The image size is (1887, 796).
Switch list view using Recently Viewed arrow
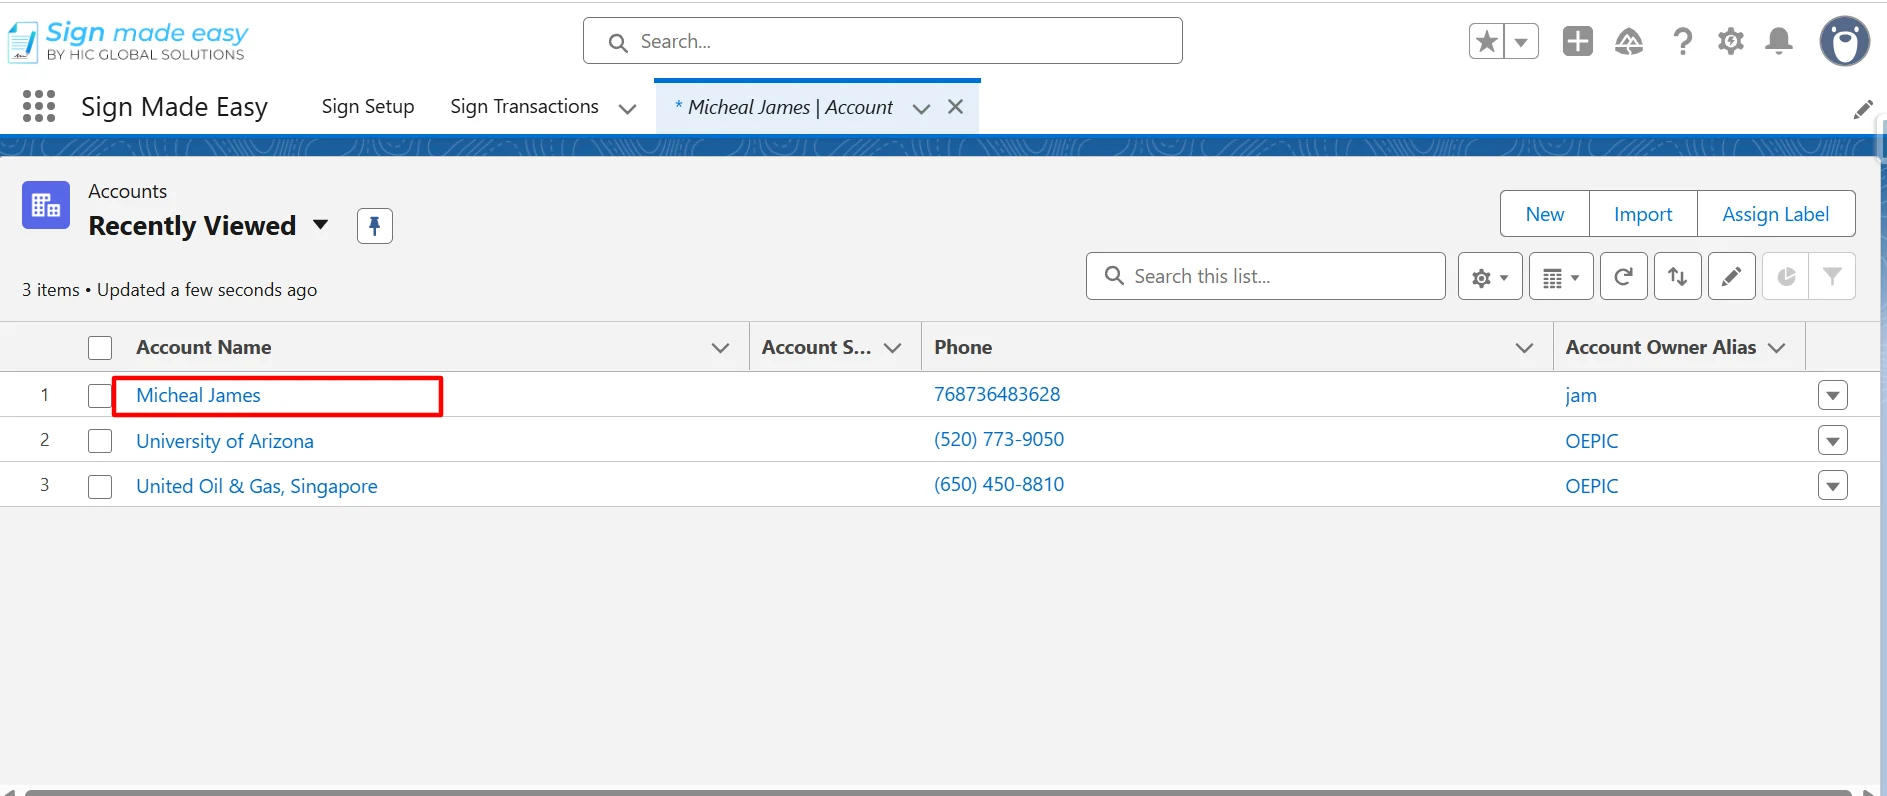tap(321, 225)
